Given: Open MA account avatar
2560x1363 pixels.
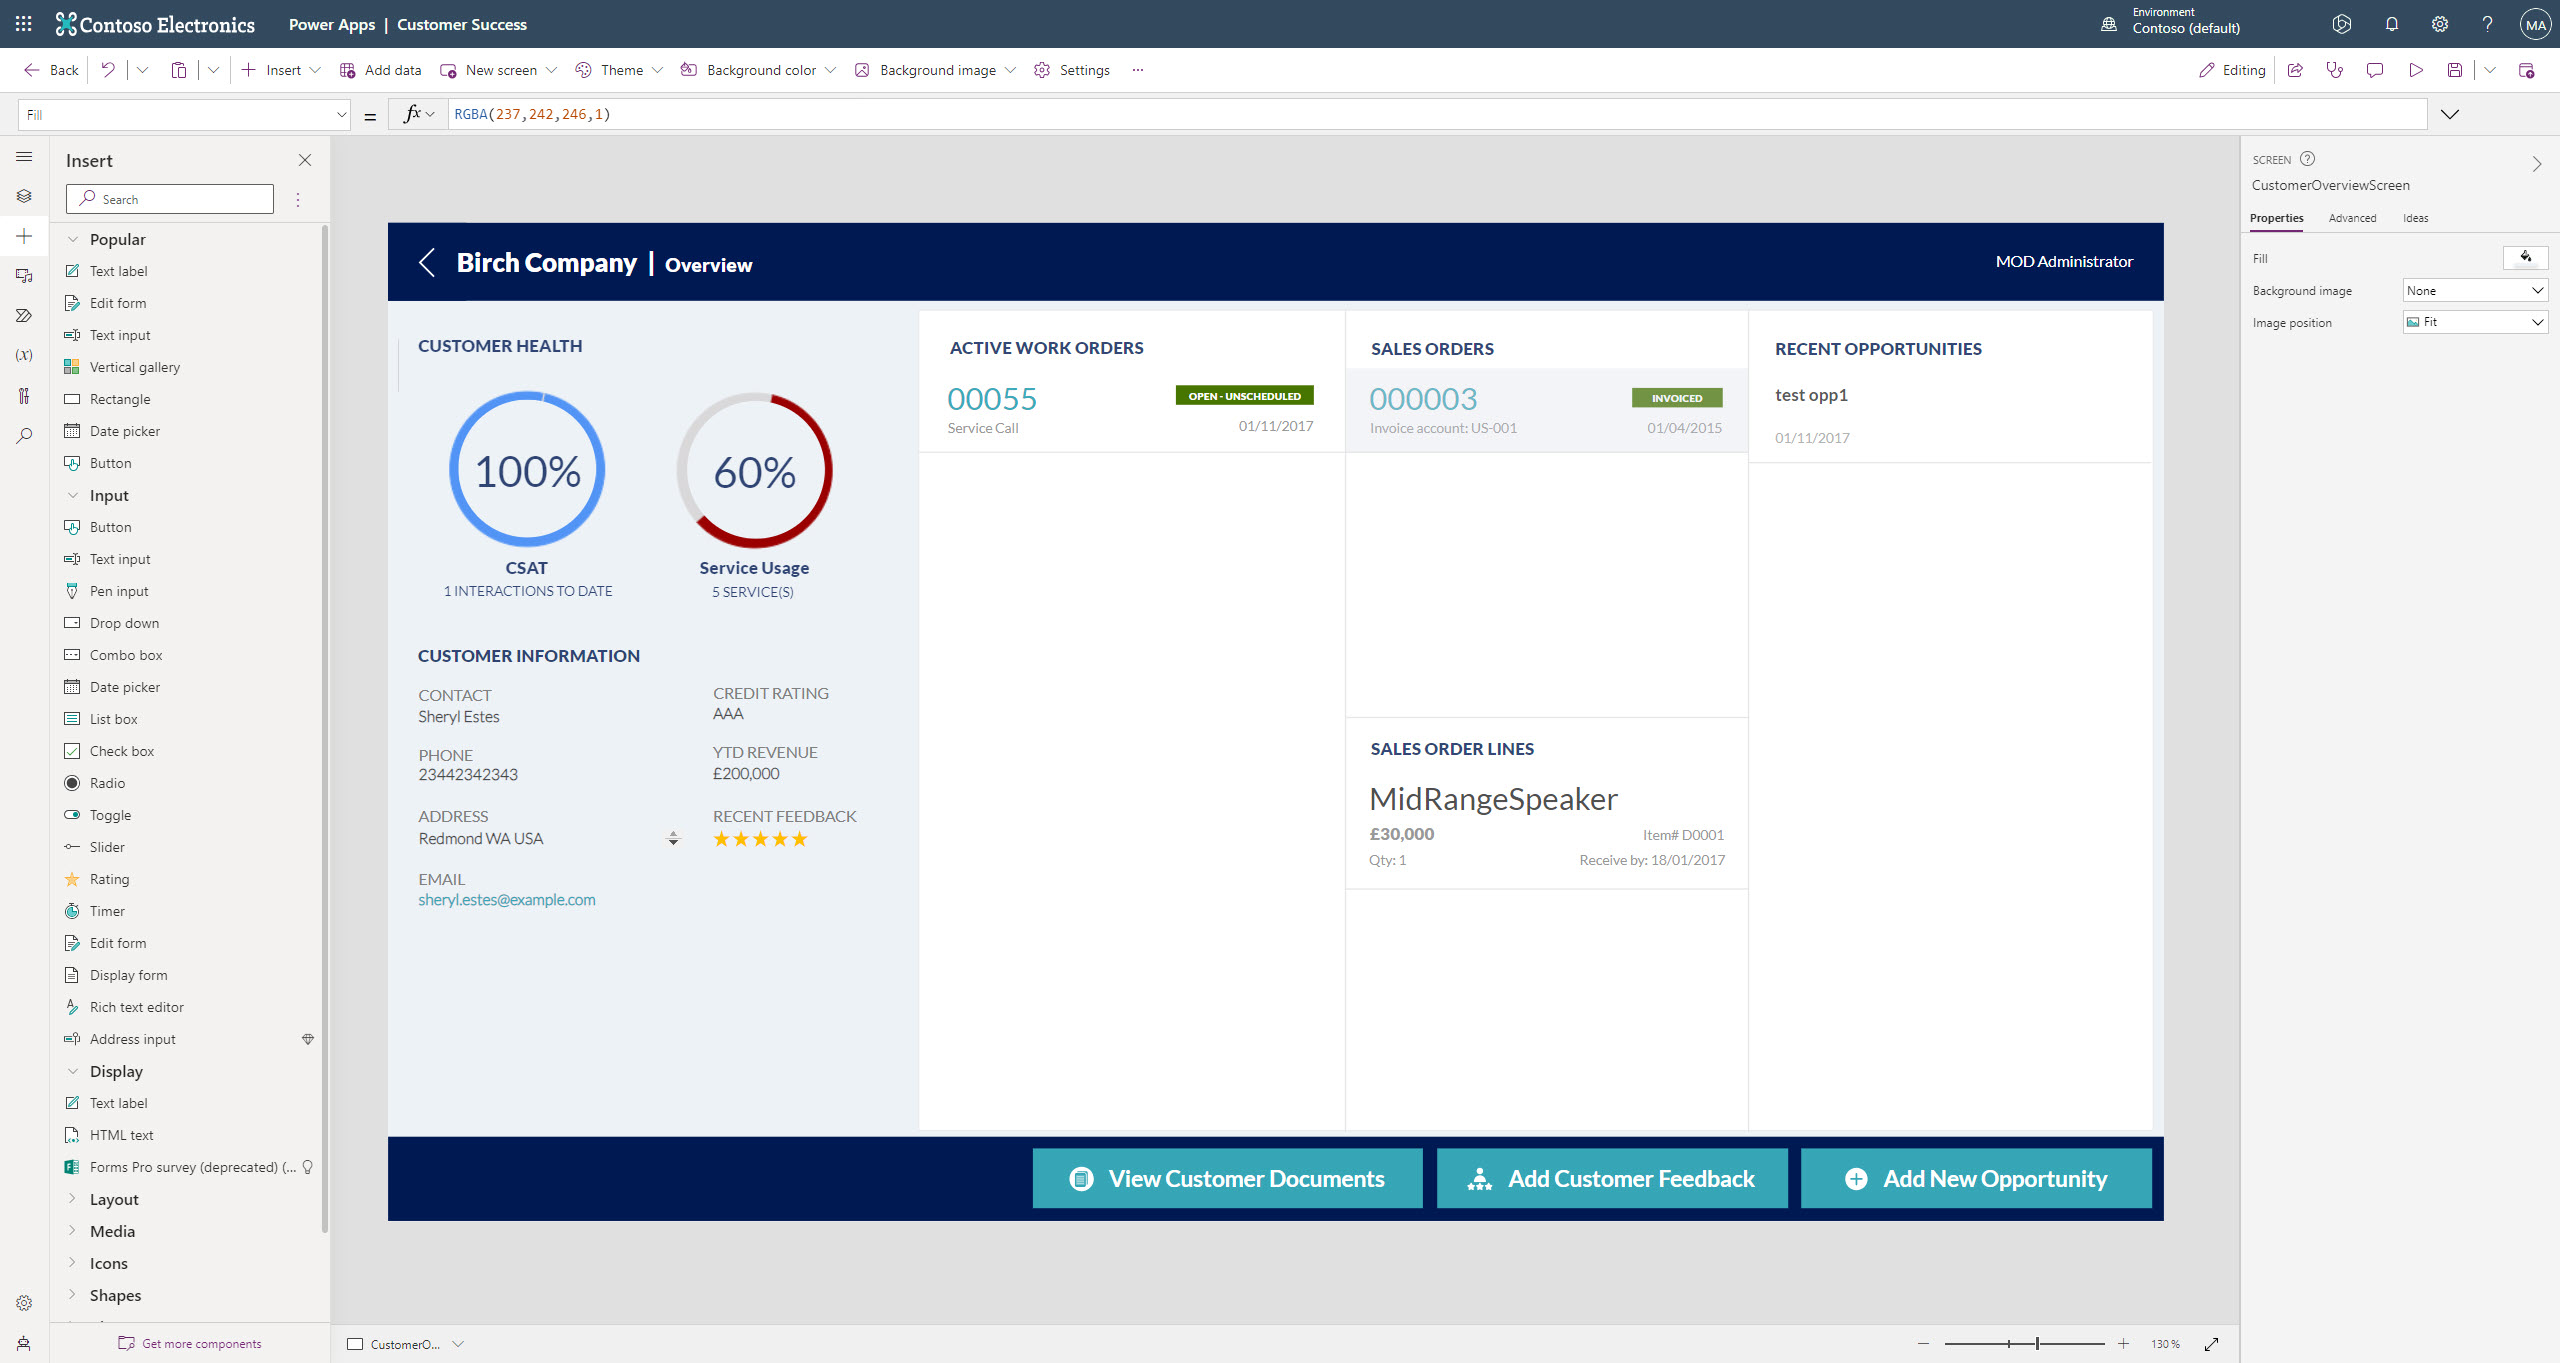Looking at the screenshot, I should pos(2536,25).
